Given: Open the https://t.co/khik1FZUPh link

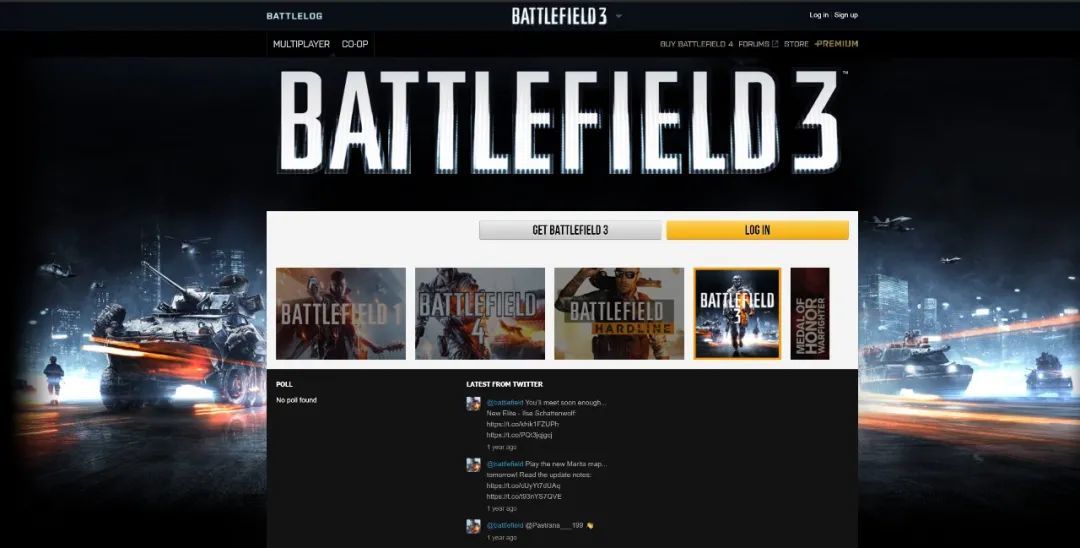Looking at the screenshot, I should click(x=523, y=424).
